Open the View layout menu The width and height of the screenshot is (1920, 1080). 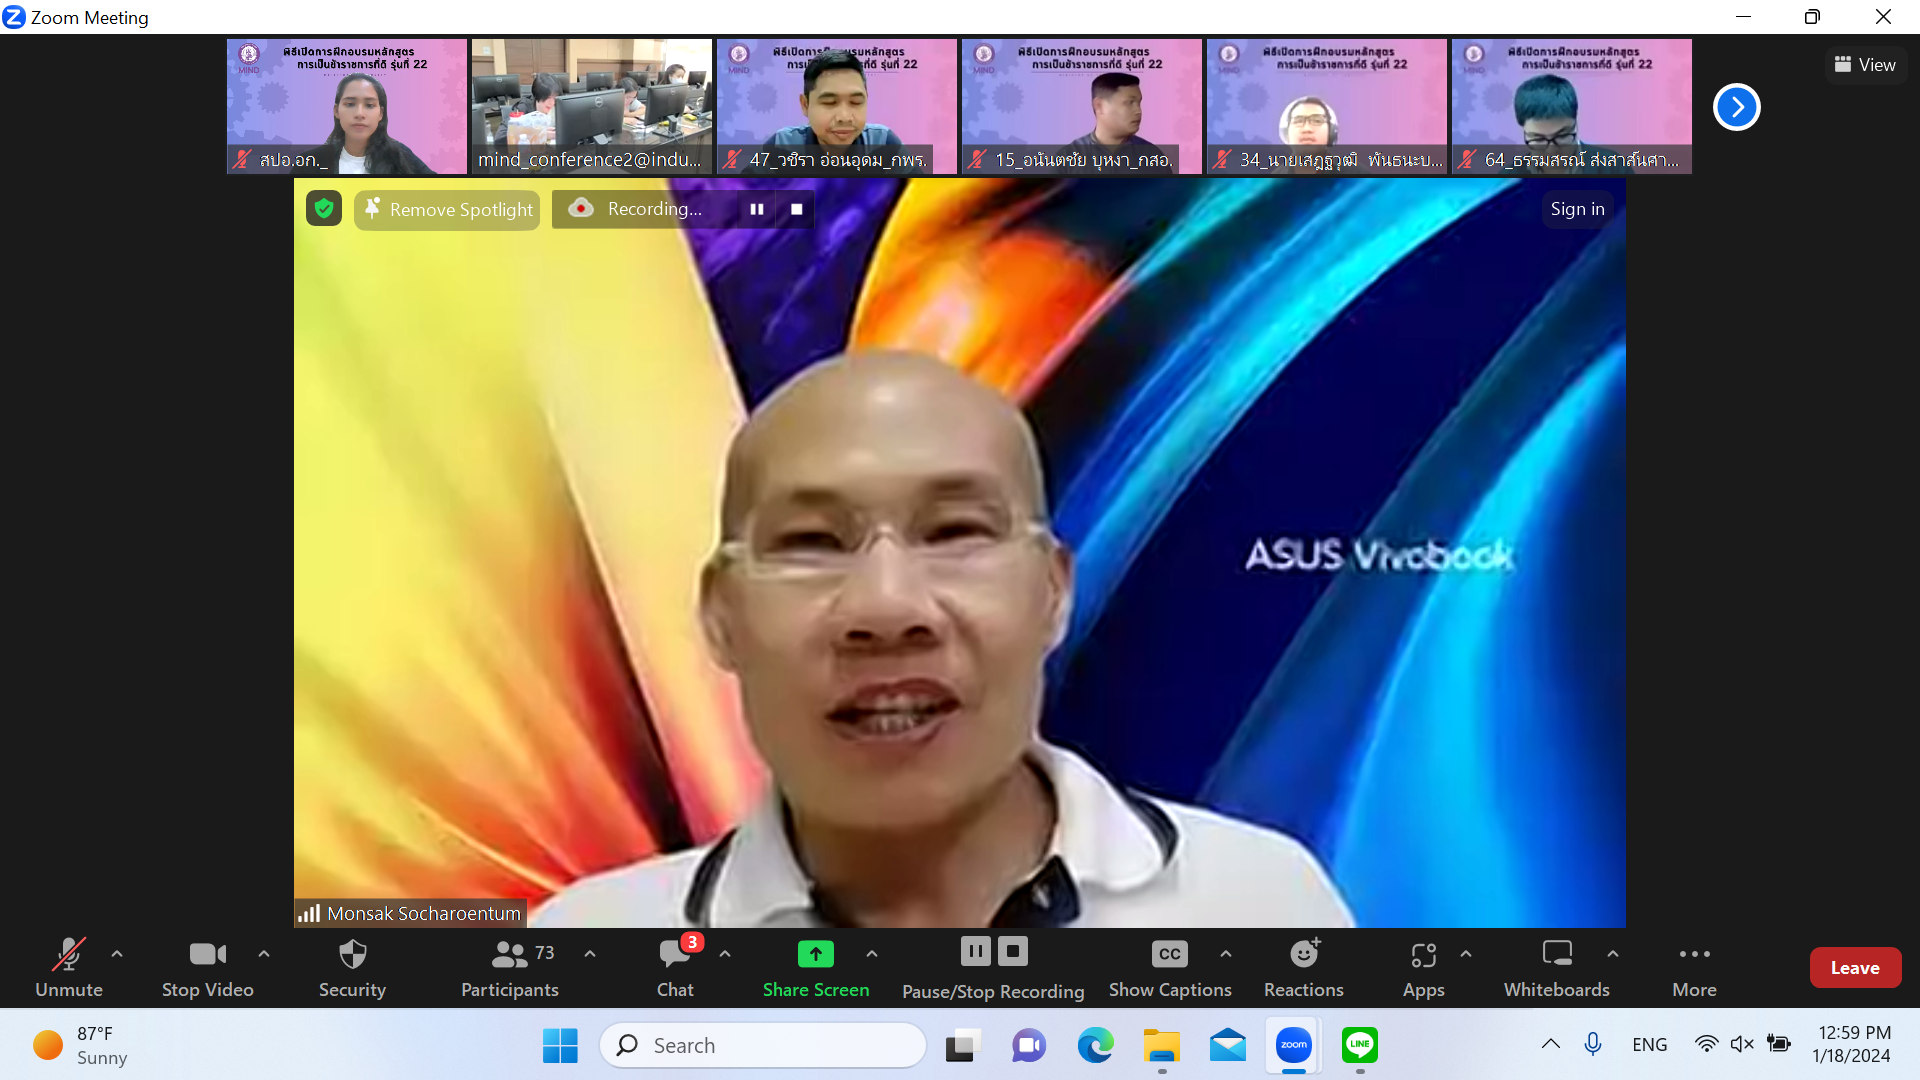click(1865, 65)
